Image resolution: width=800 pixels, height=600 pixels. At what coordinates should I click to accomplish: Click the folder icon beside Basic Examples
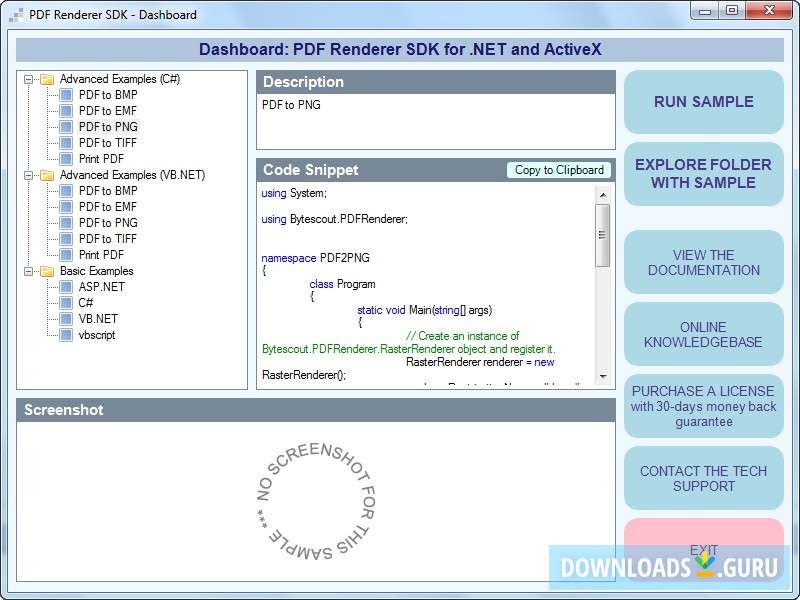coord(45,271)
